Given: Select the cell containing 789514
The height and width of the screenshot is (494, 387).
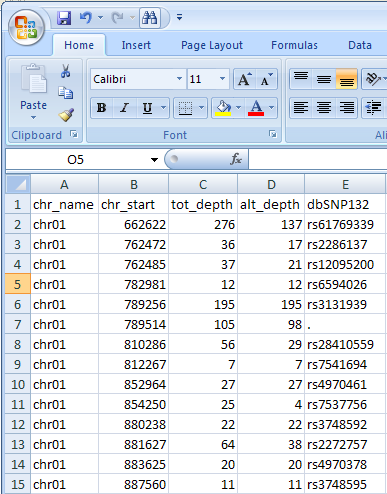Looking at the screenshot, I should point(133,324).
